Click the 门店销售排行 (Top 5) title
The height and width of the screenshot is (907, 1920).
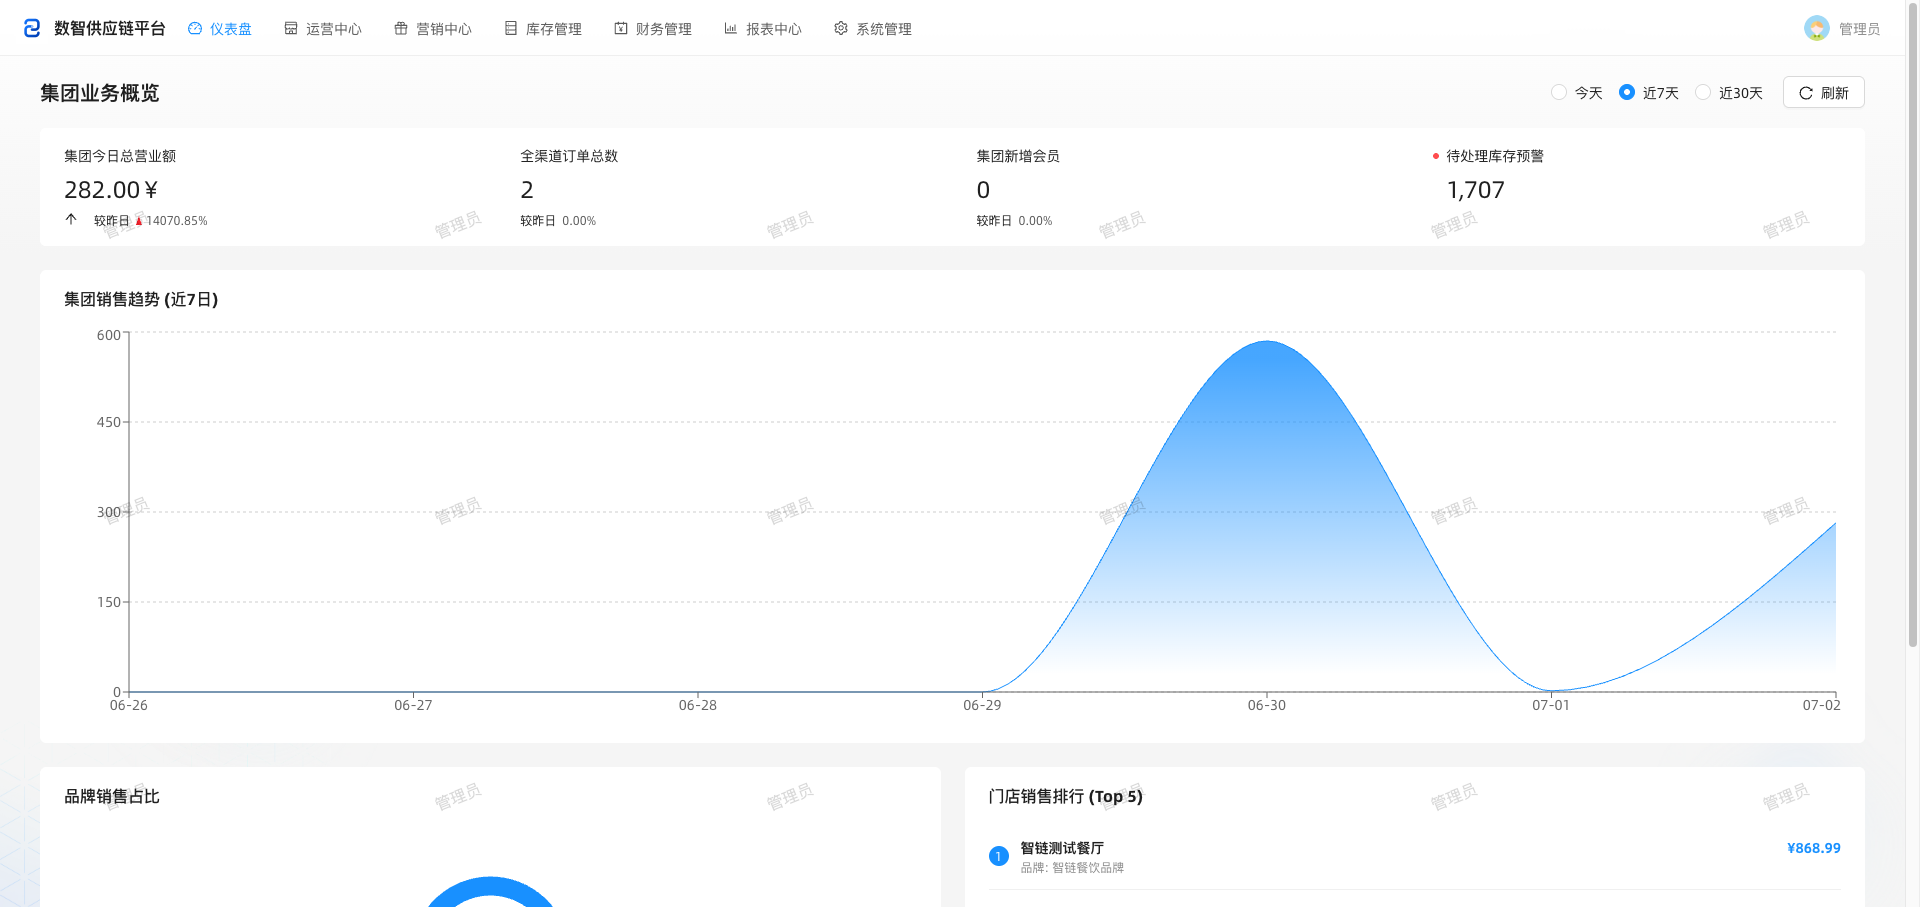1065,796
